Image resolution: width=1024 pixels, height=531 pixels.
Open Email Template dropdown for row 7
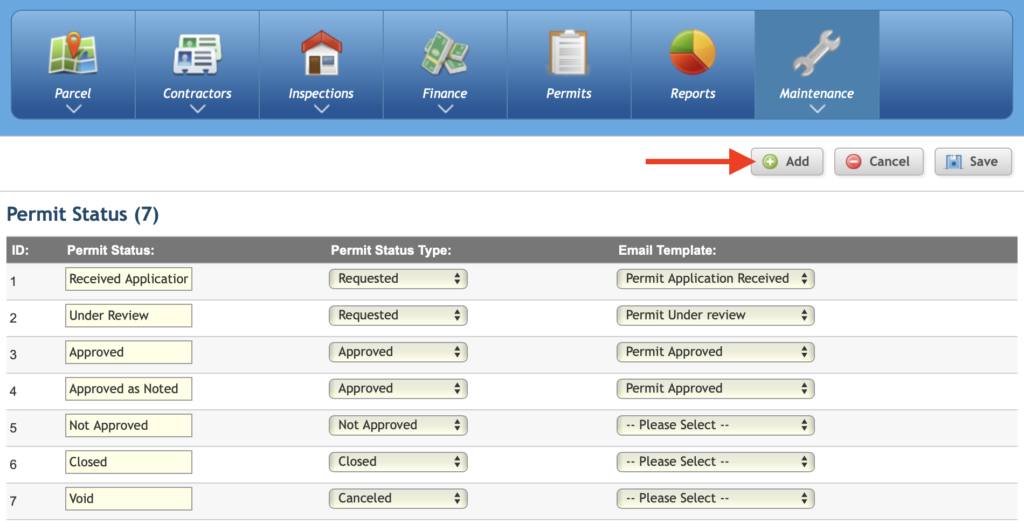[715, 498]
